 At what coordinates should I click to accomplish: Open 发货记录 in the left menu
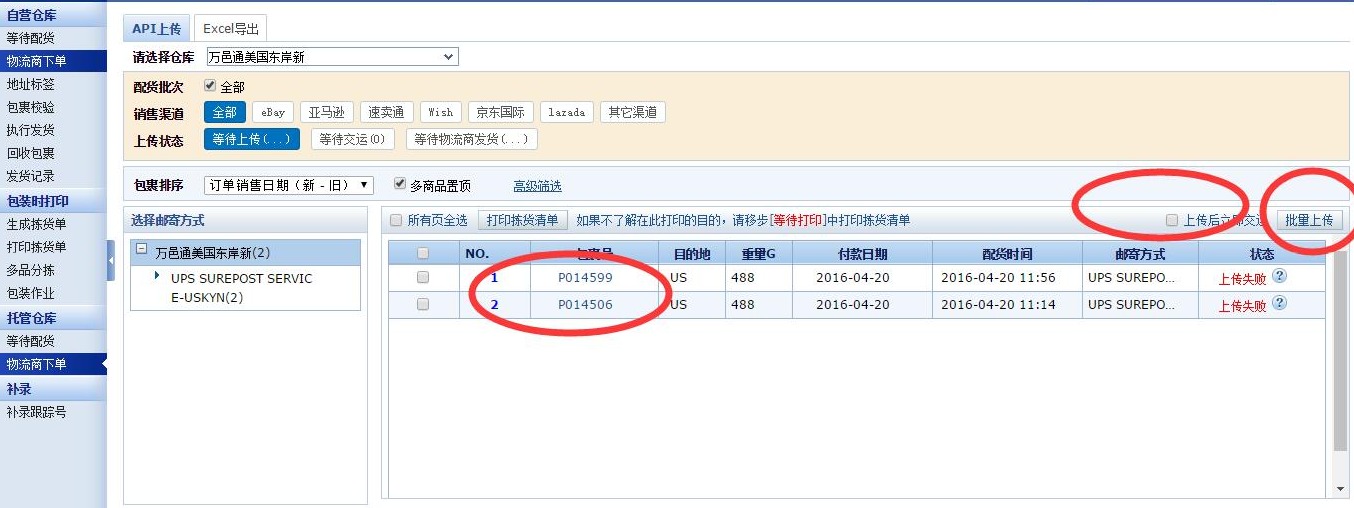(x=31, y=176)
